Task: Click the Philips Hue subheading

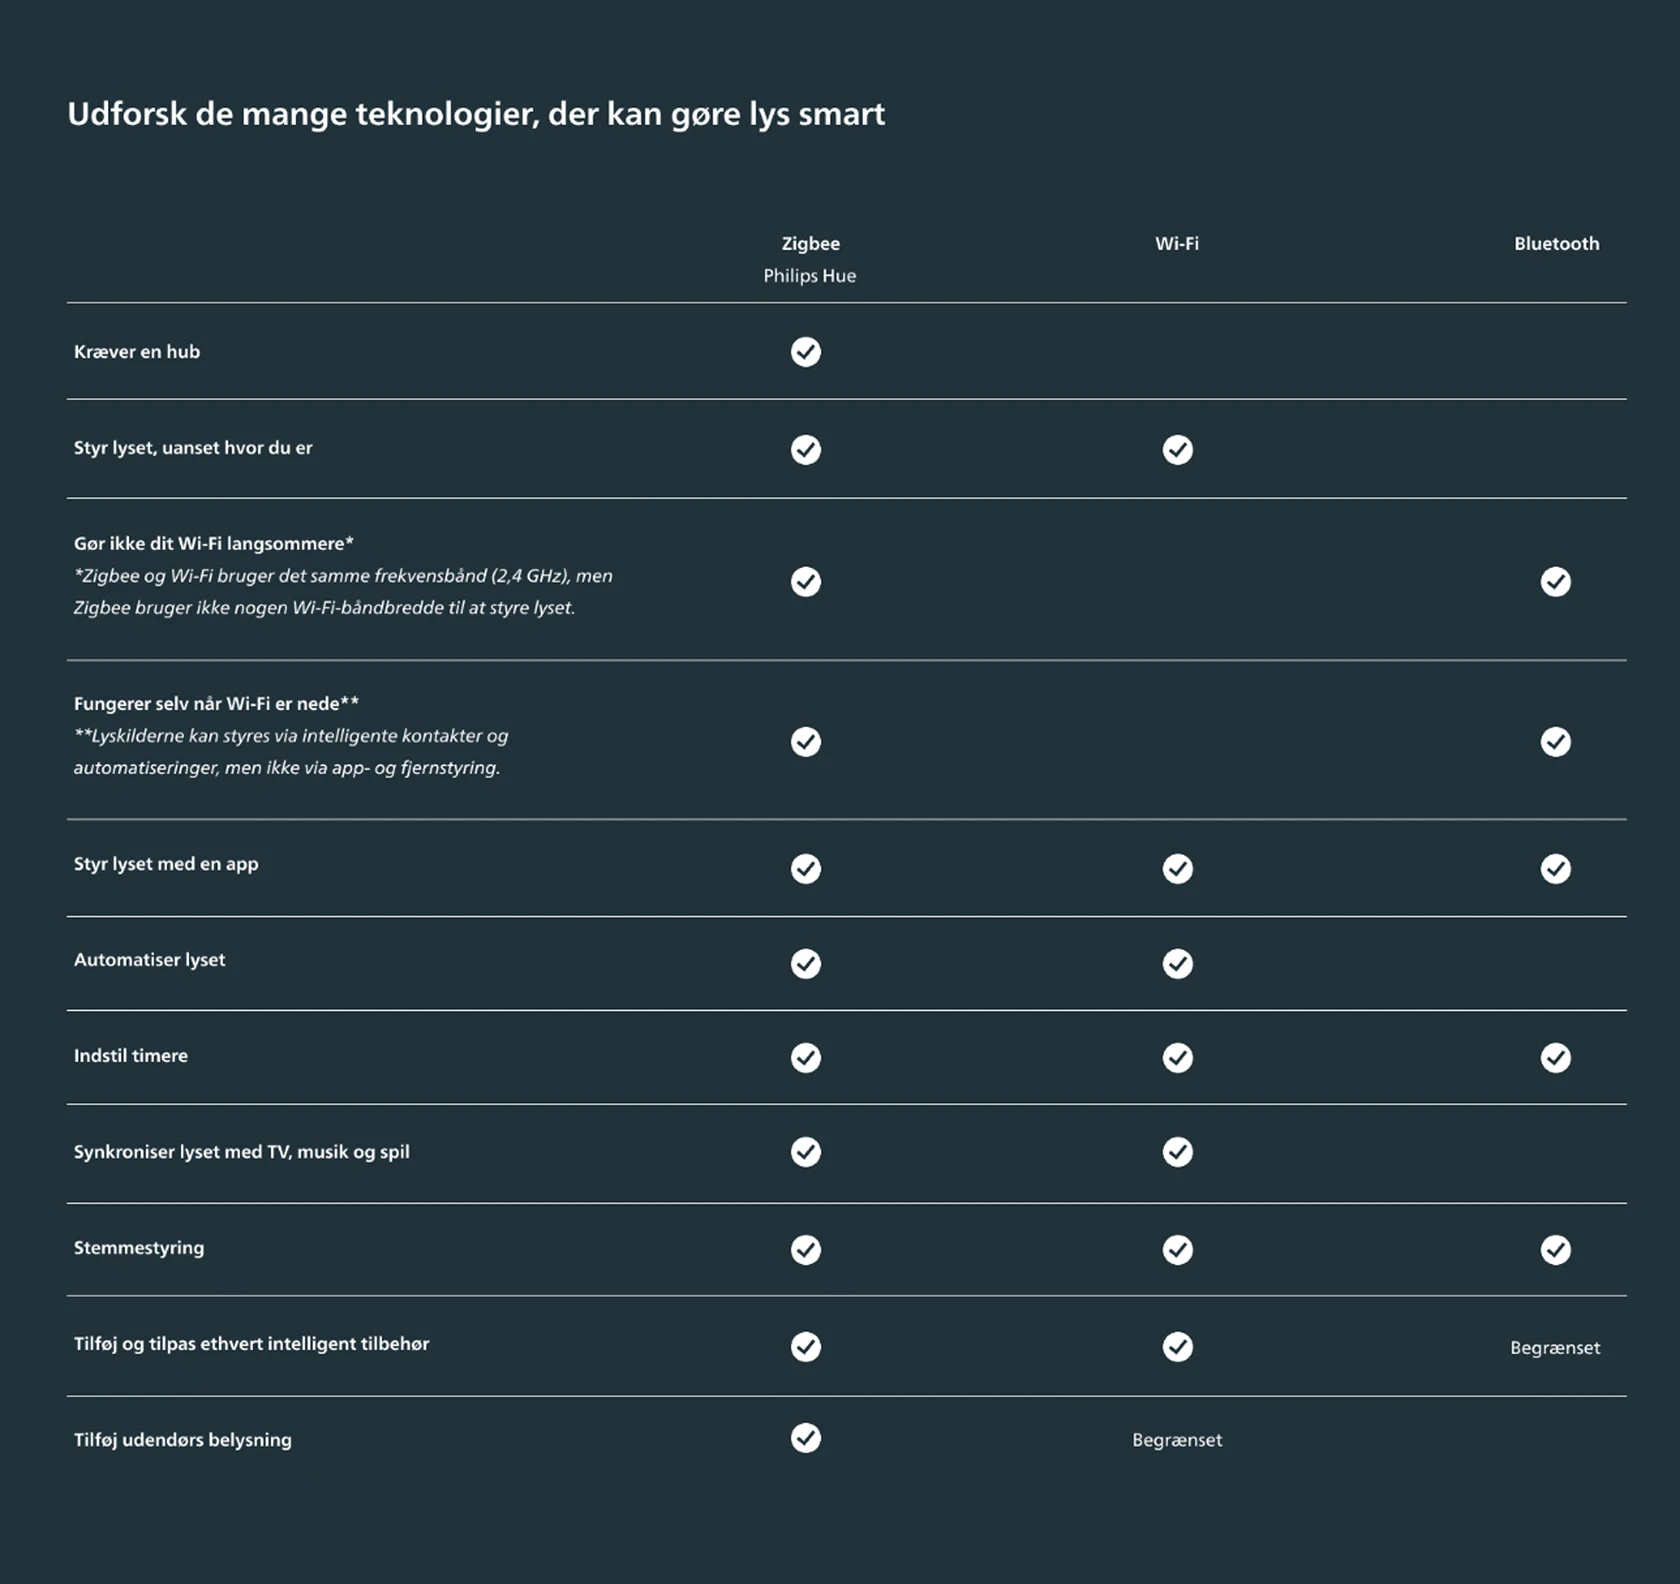Action: click(809, 276)
